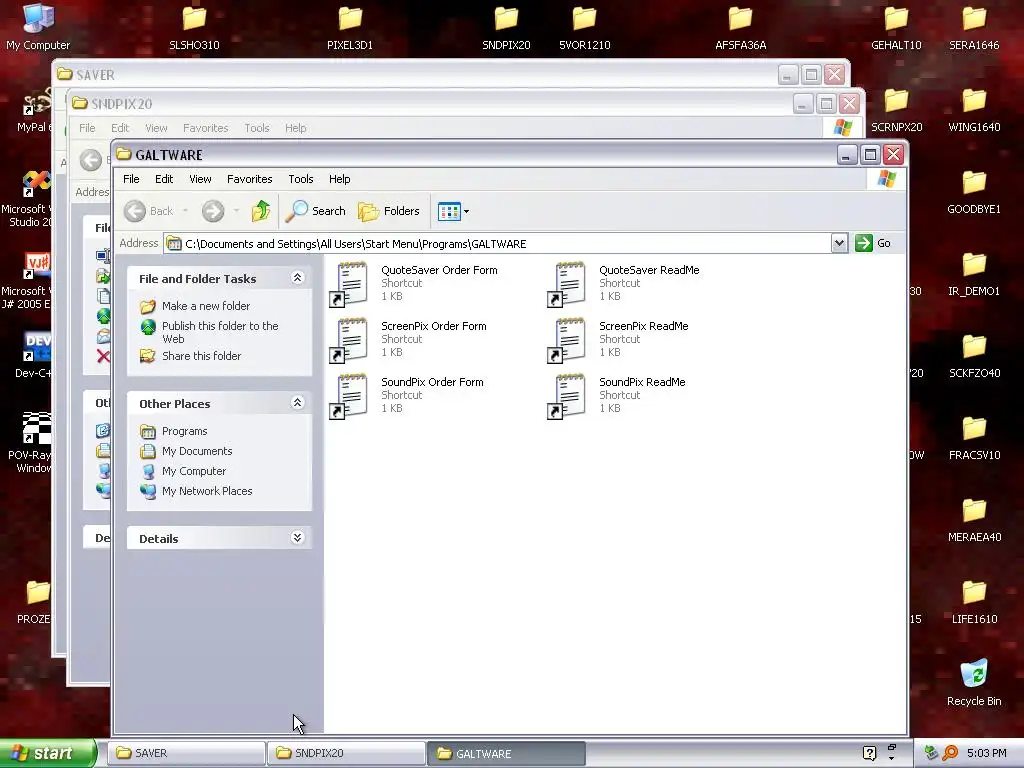The width and height of the screenshot is (1024, 768).
Task: Select the Recycle Bin desktop icon
Action: click(x=974, y=684)
